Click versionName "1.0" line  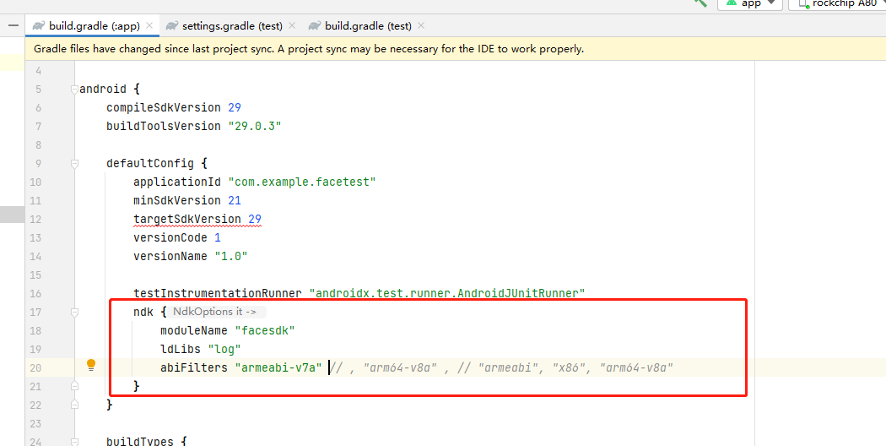tap(191, 256)
